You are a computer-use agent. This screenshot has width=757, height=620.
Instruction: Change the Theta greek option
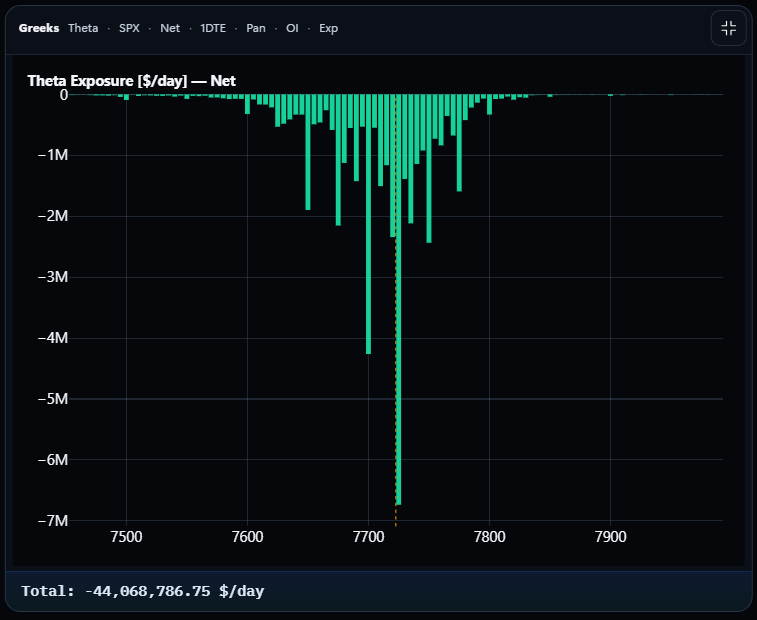pos(83,28)
